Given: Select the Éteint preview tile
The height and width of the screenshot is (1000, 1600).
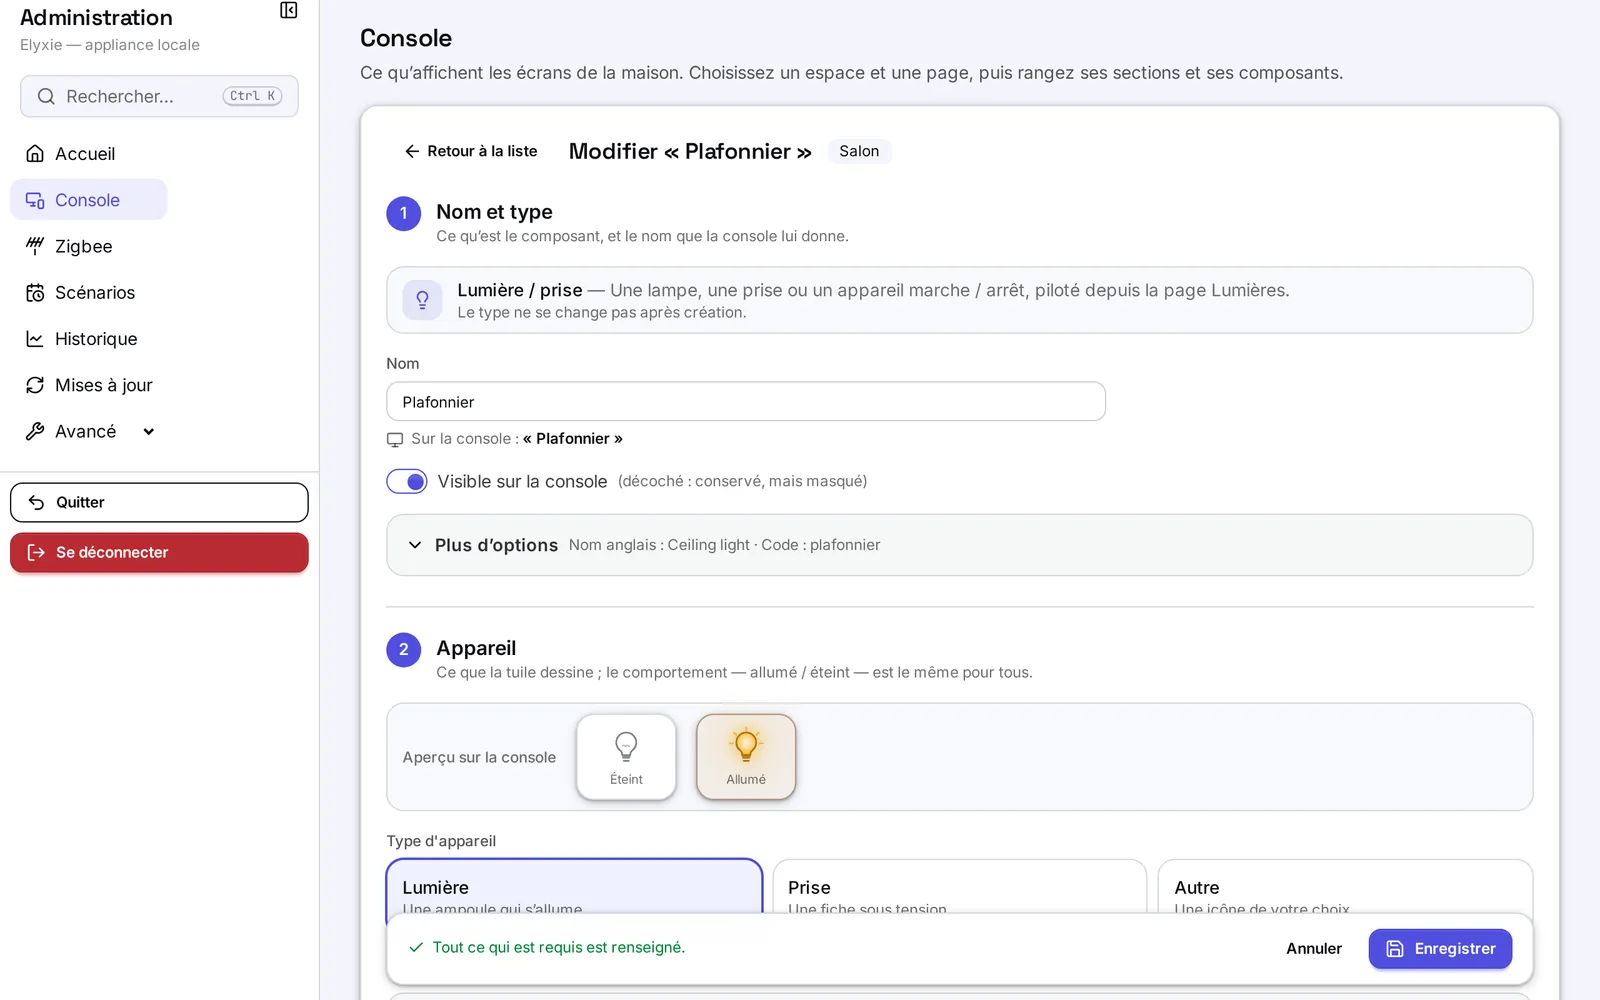Looking at the screenshot, I should click(626, 757).
